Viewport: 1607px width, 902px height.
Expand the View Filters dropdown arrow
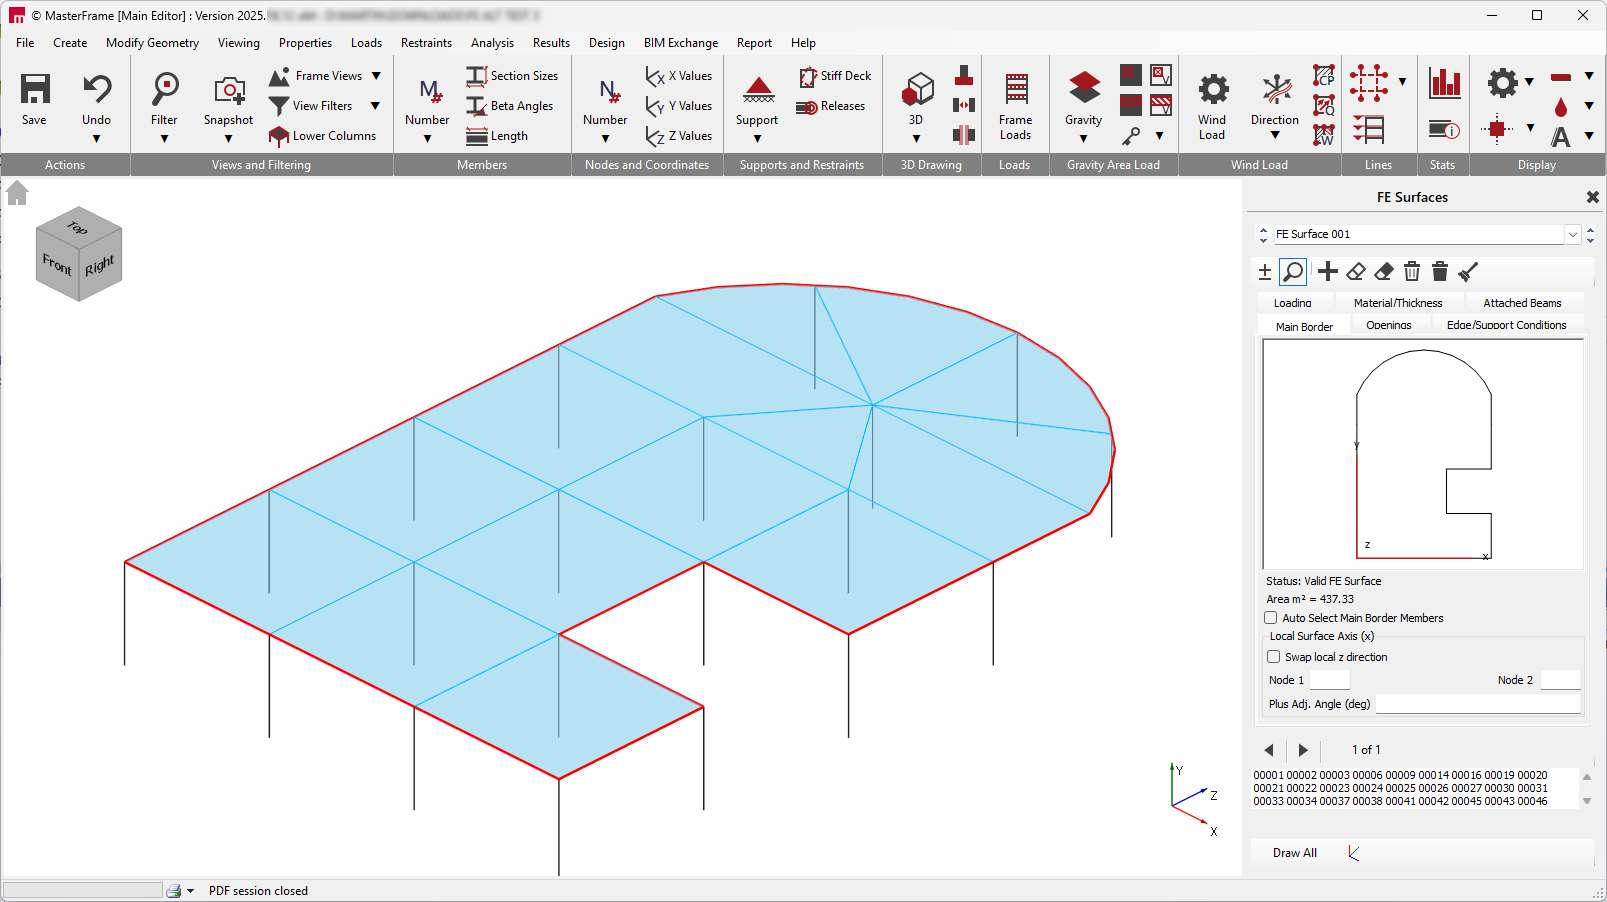click(x=376, y=106)
